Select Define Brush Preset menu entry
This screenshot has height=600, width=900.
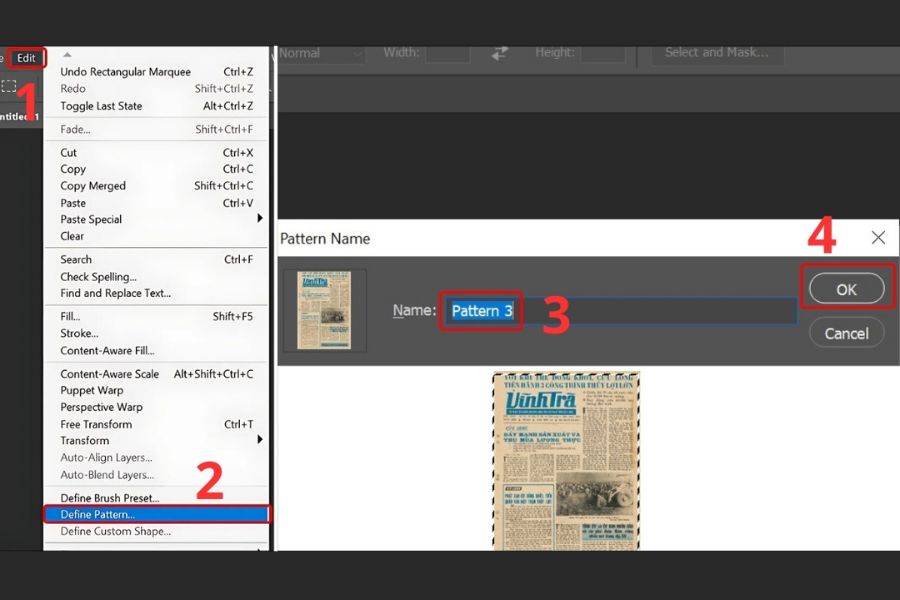pyautogui.click(x=109, y=498)
